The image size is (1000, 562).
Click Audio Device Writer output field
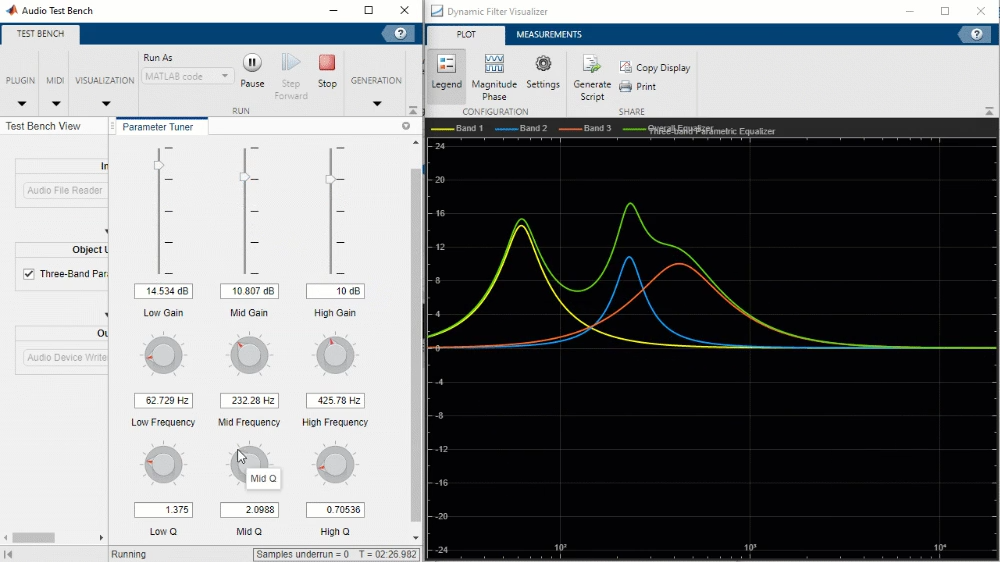point(65,357)
